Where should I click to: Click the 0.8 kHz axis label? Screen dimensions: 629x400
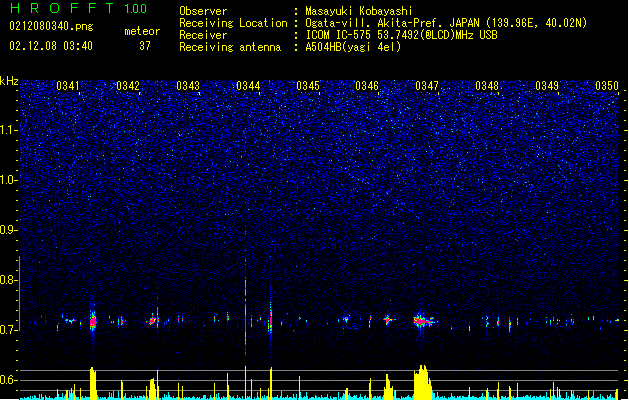click(9, 280)
